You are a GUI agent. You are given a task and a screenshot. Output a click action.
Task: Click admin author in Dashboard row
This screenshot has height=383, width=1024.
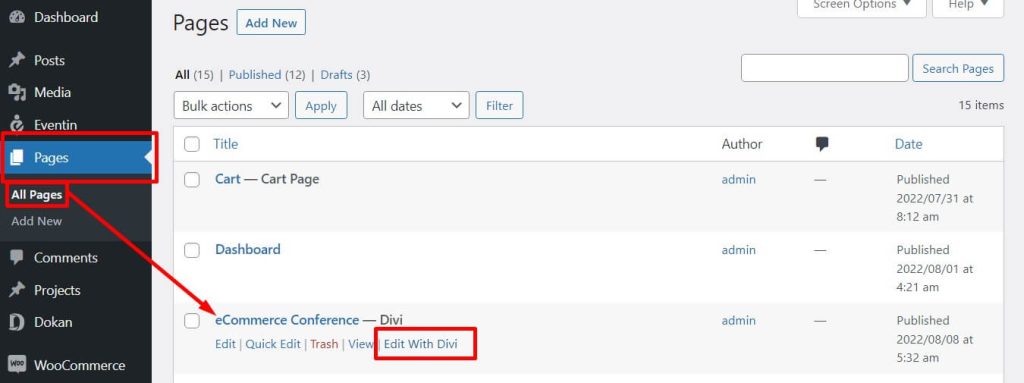point(739,250)
